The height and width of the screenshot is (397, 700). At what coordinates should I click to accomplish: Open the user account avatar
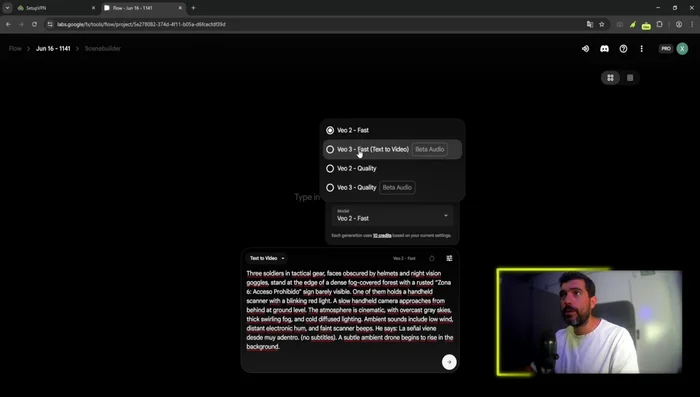coord(682,49)
